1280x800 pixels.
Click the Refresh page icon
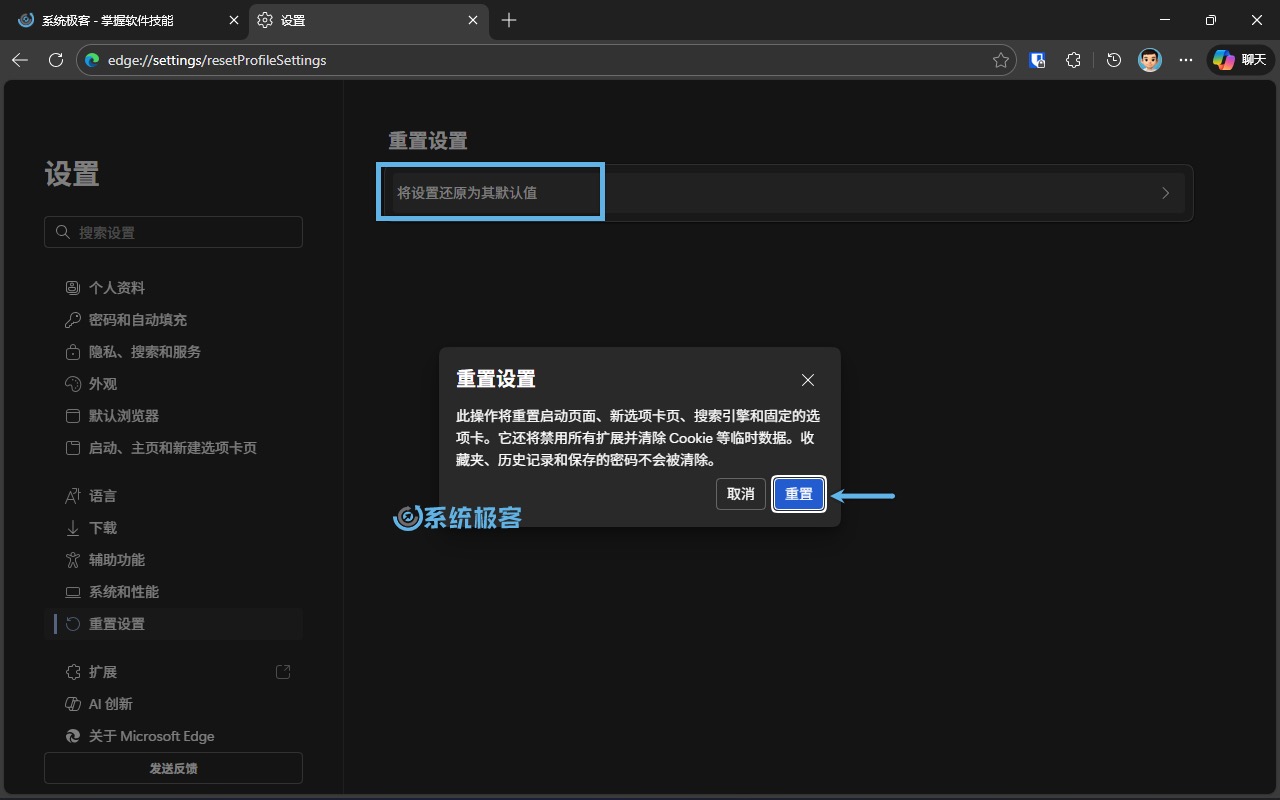(x=56, y=60)
